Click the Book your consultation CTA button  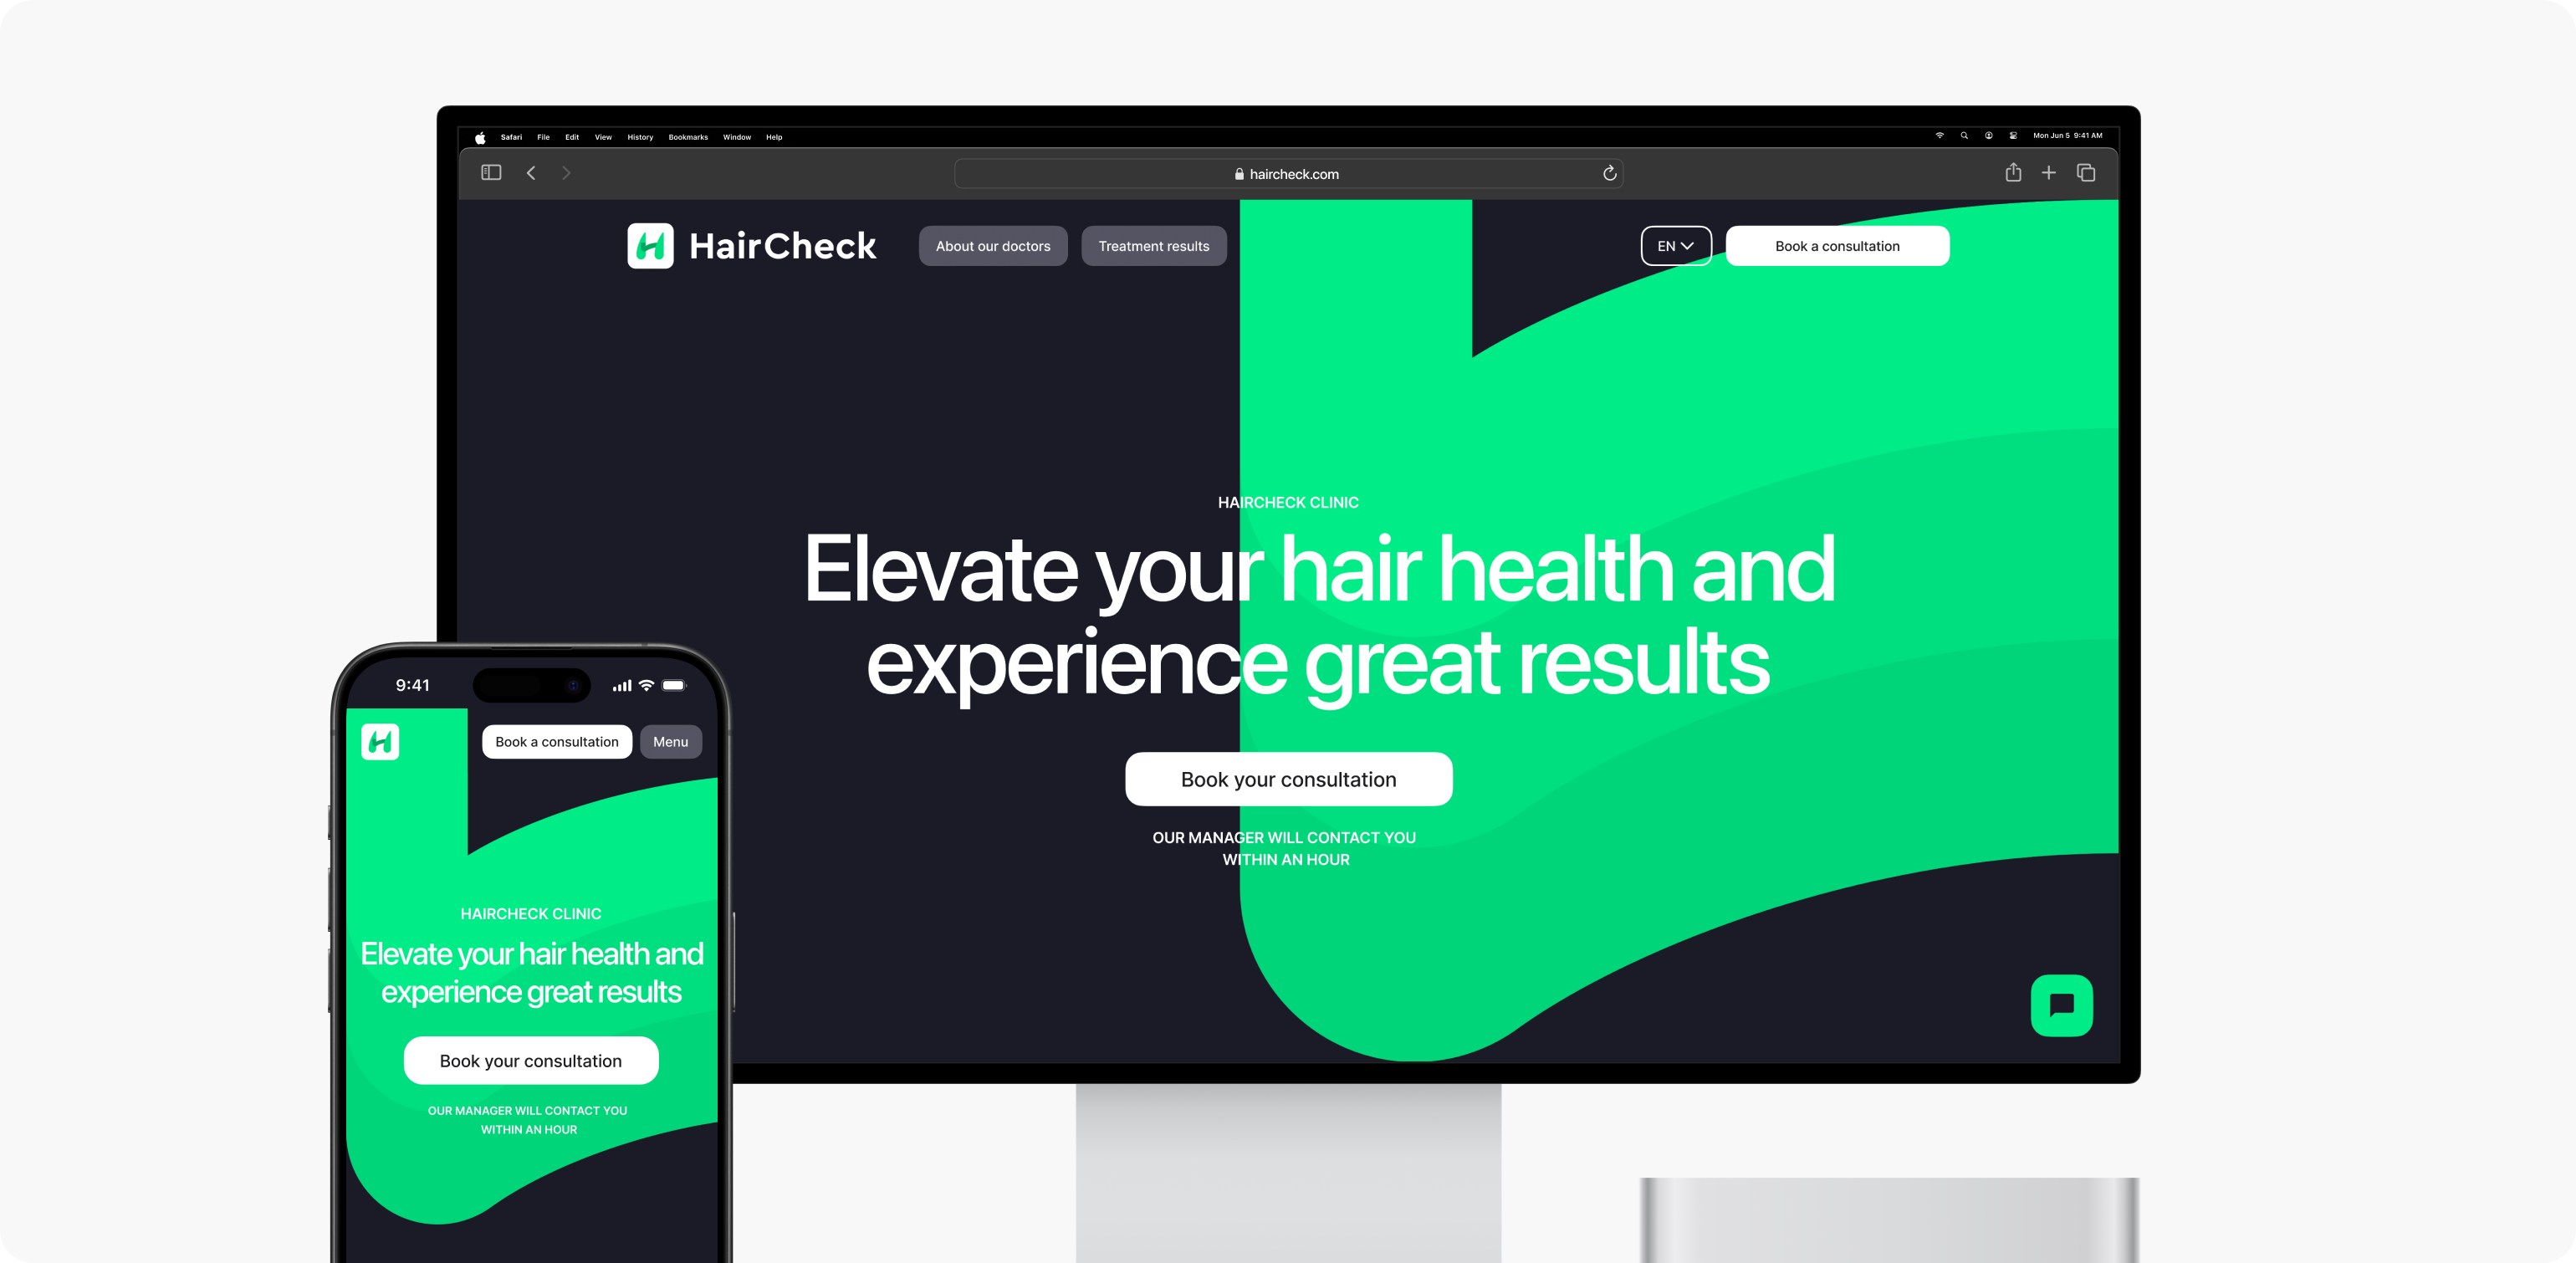[x=1288, y=779]
